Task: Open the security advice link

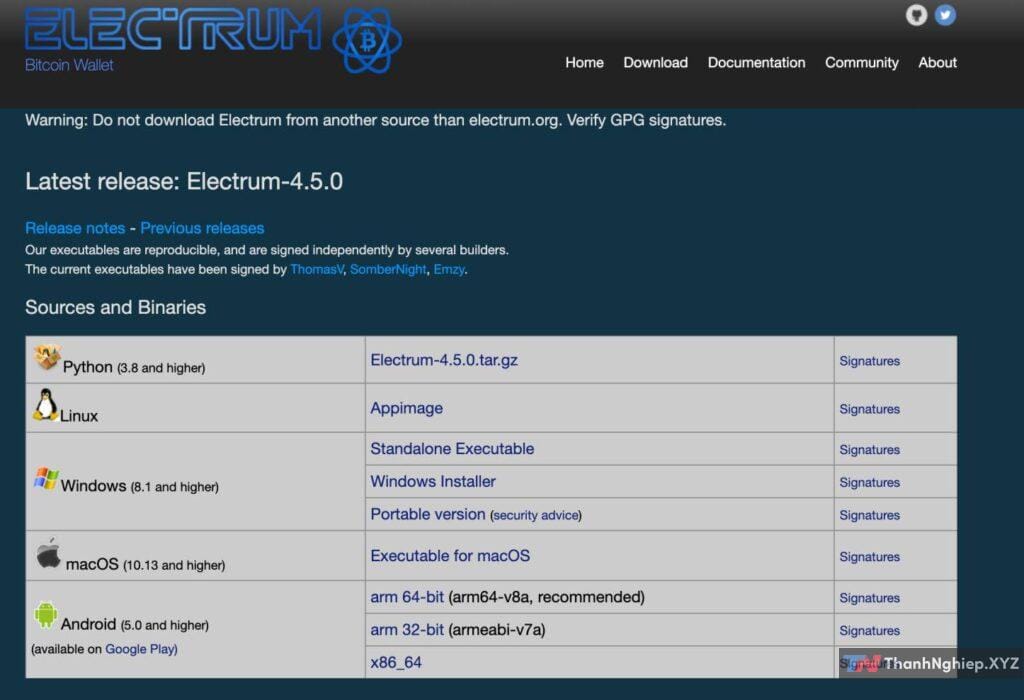Action: click(536, 515)
